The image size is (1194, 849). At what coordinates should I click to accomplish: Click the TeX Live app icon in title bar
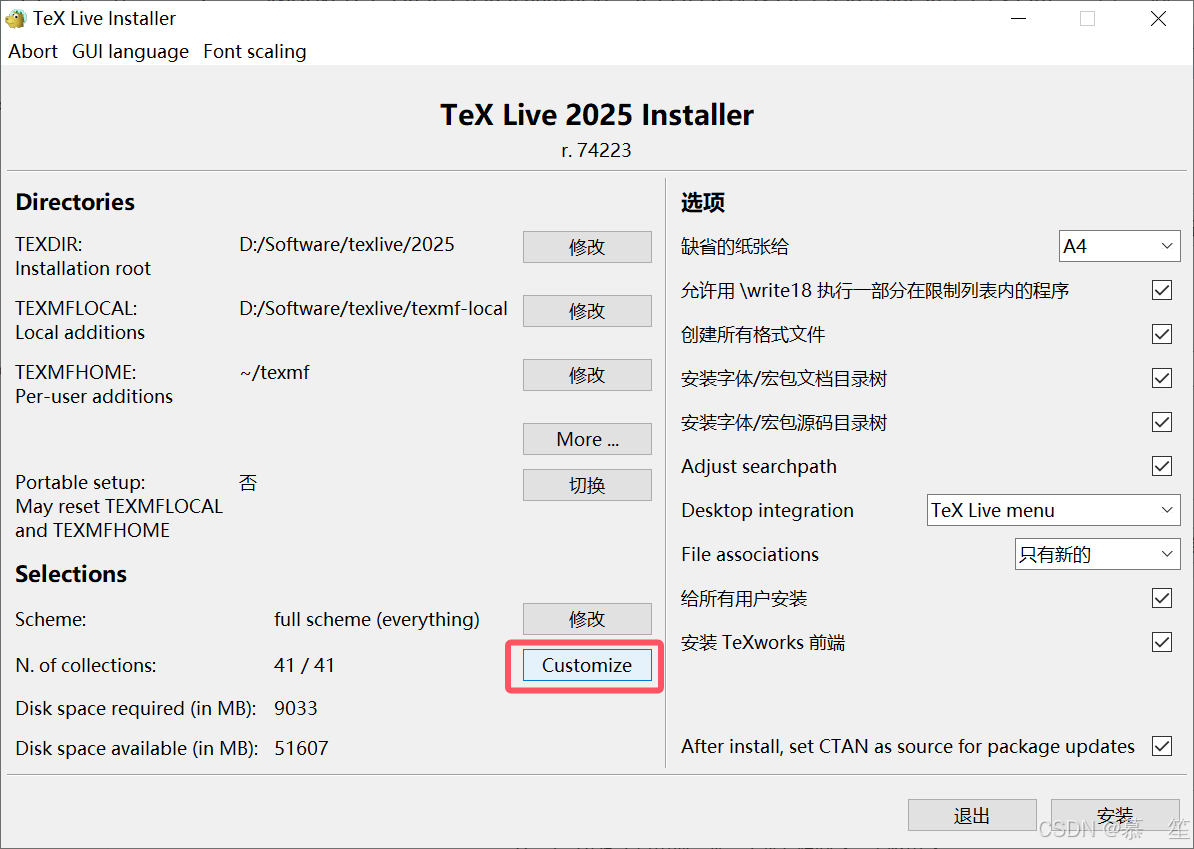point(15,18)
